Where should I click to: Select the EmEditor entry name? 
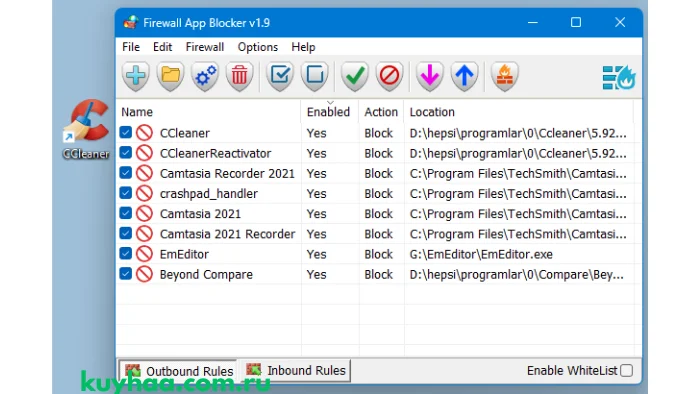184,254
